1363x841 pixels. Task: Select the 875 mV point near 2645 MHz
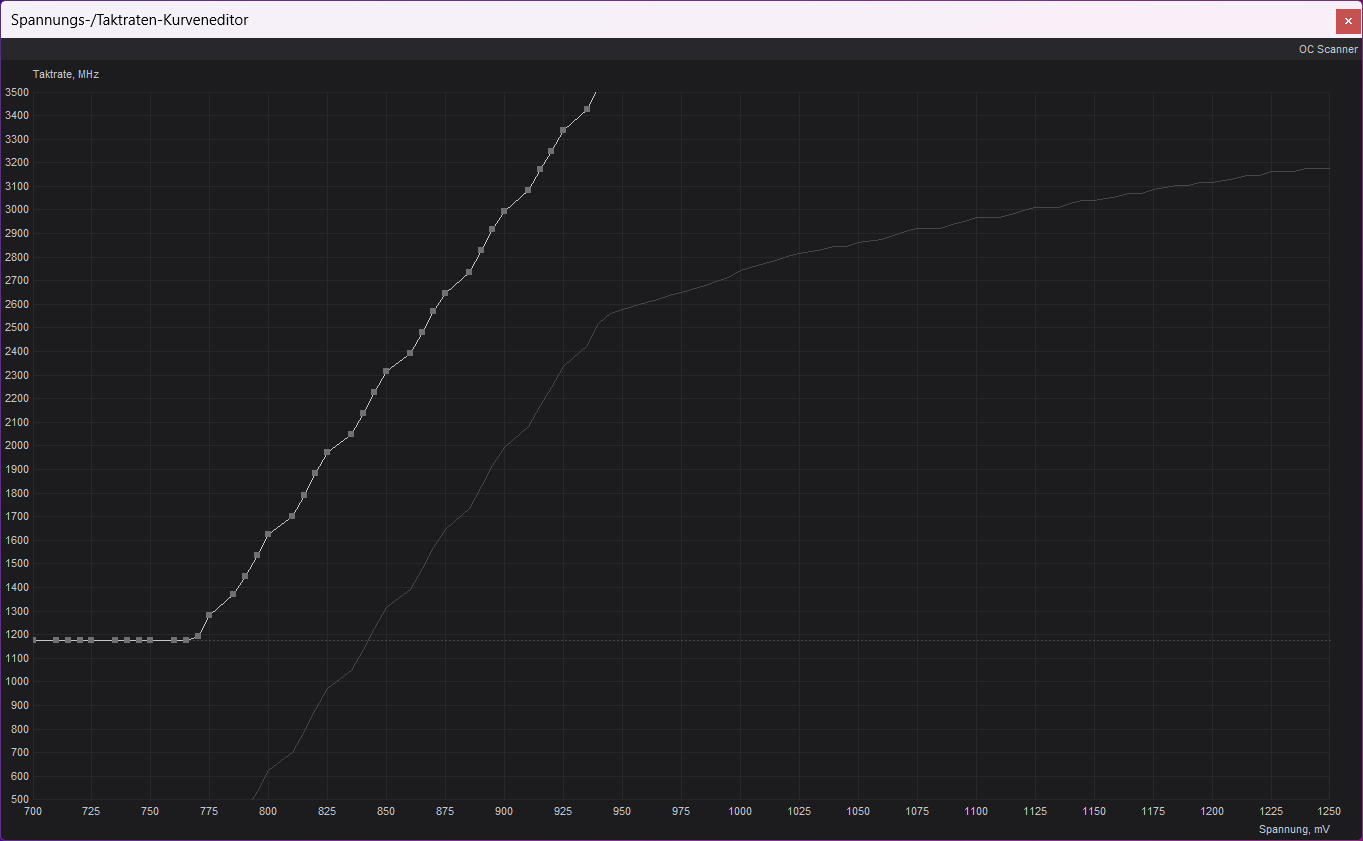pyautogui.click(x=445, y=293)
